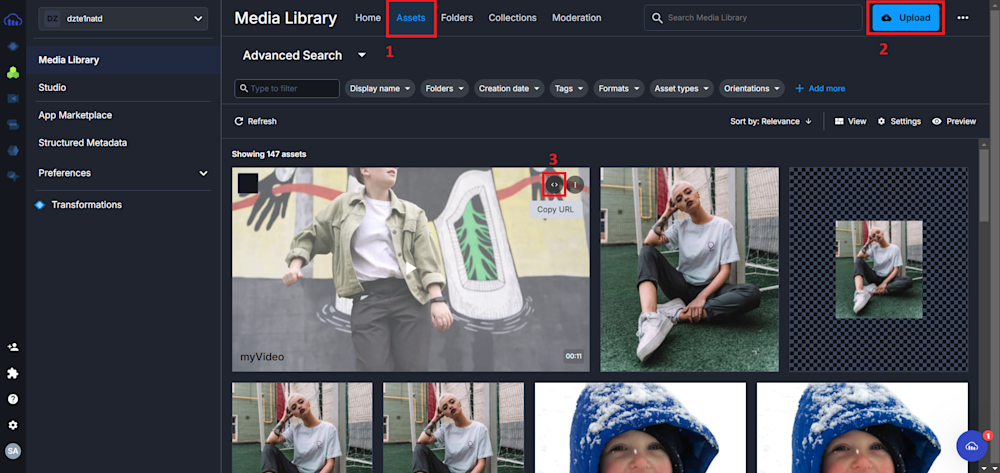Viewport: 1000px width, 473px height.
Task: Click the Showing 147 assets text
Action: point(269,154)
